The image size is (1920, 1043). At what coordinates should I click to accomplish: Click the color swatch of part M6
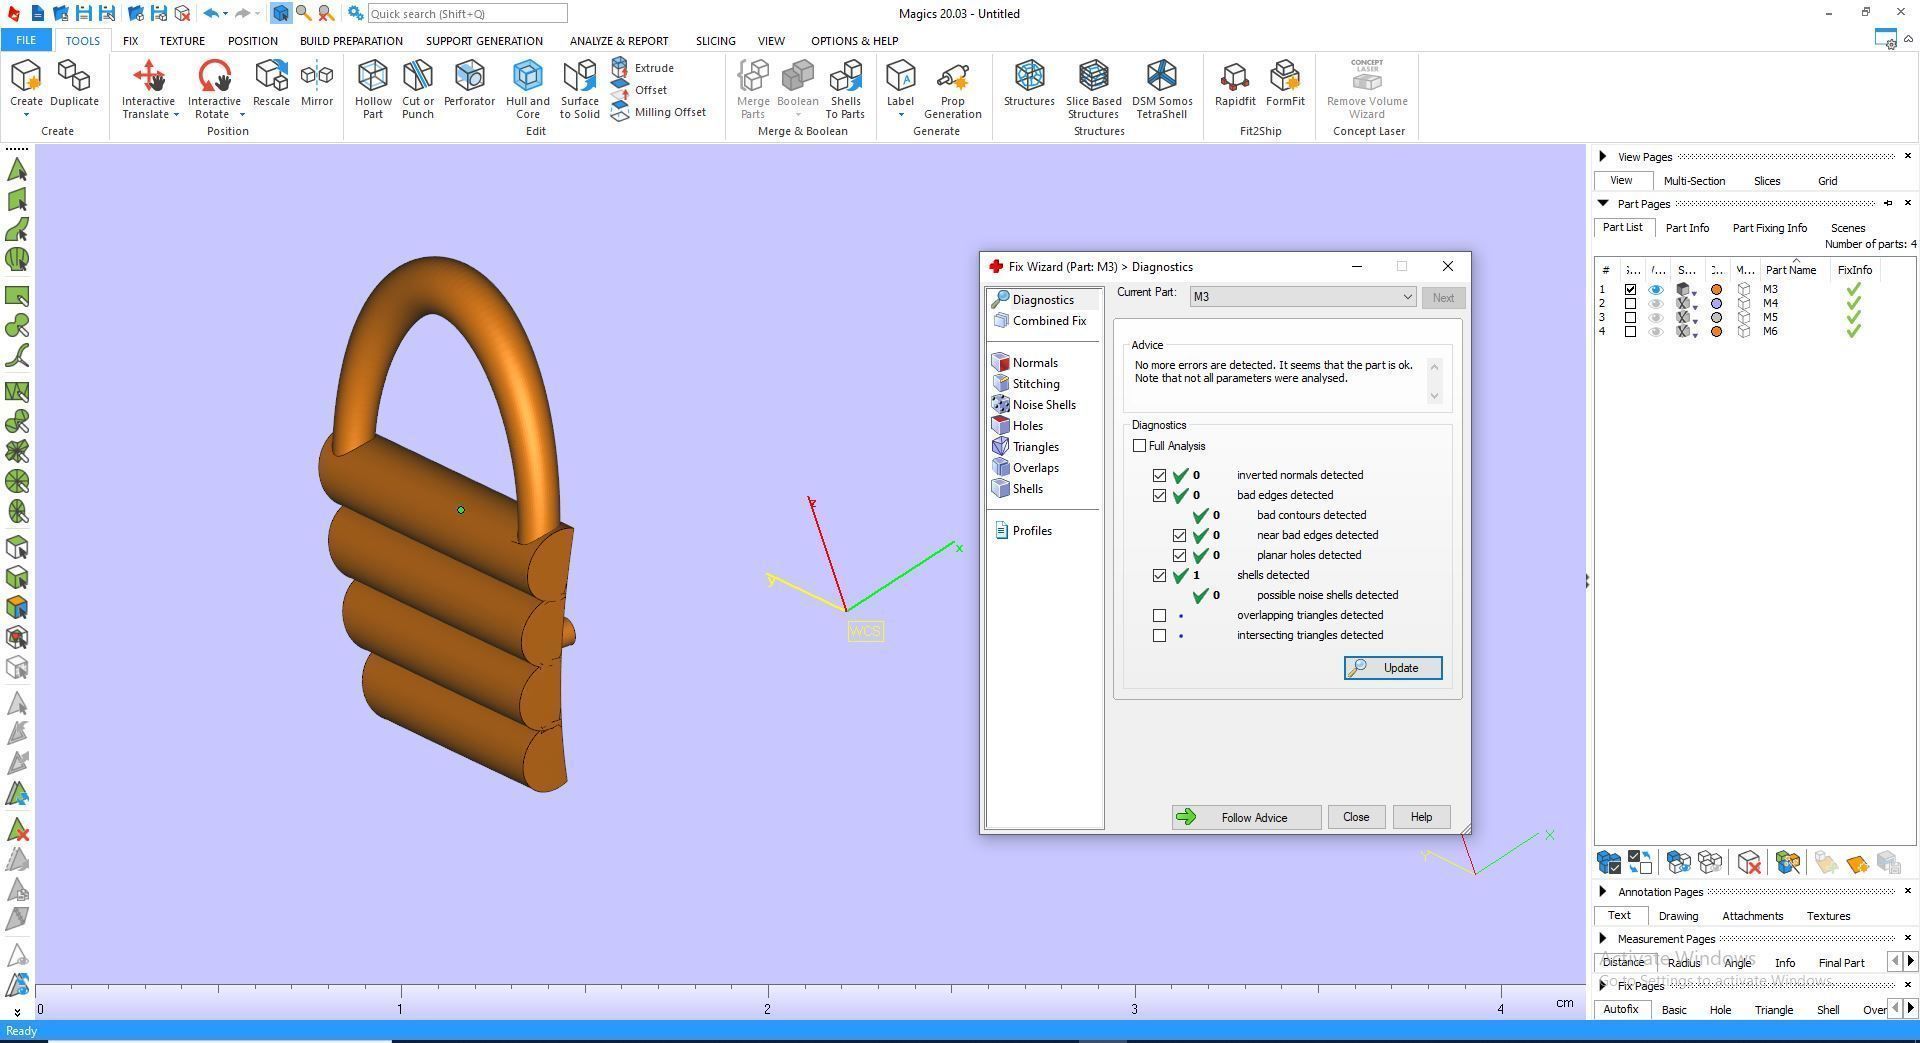[1717, 331]
